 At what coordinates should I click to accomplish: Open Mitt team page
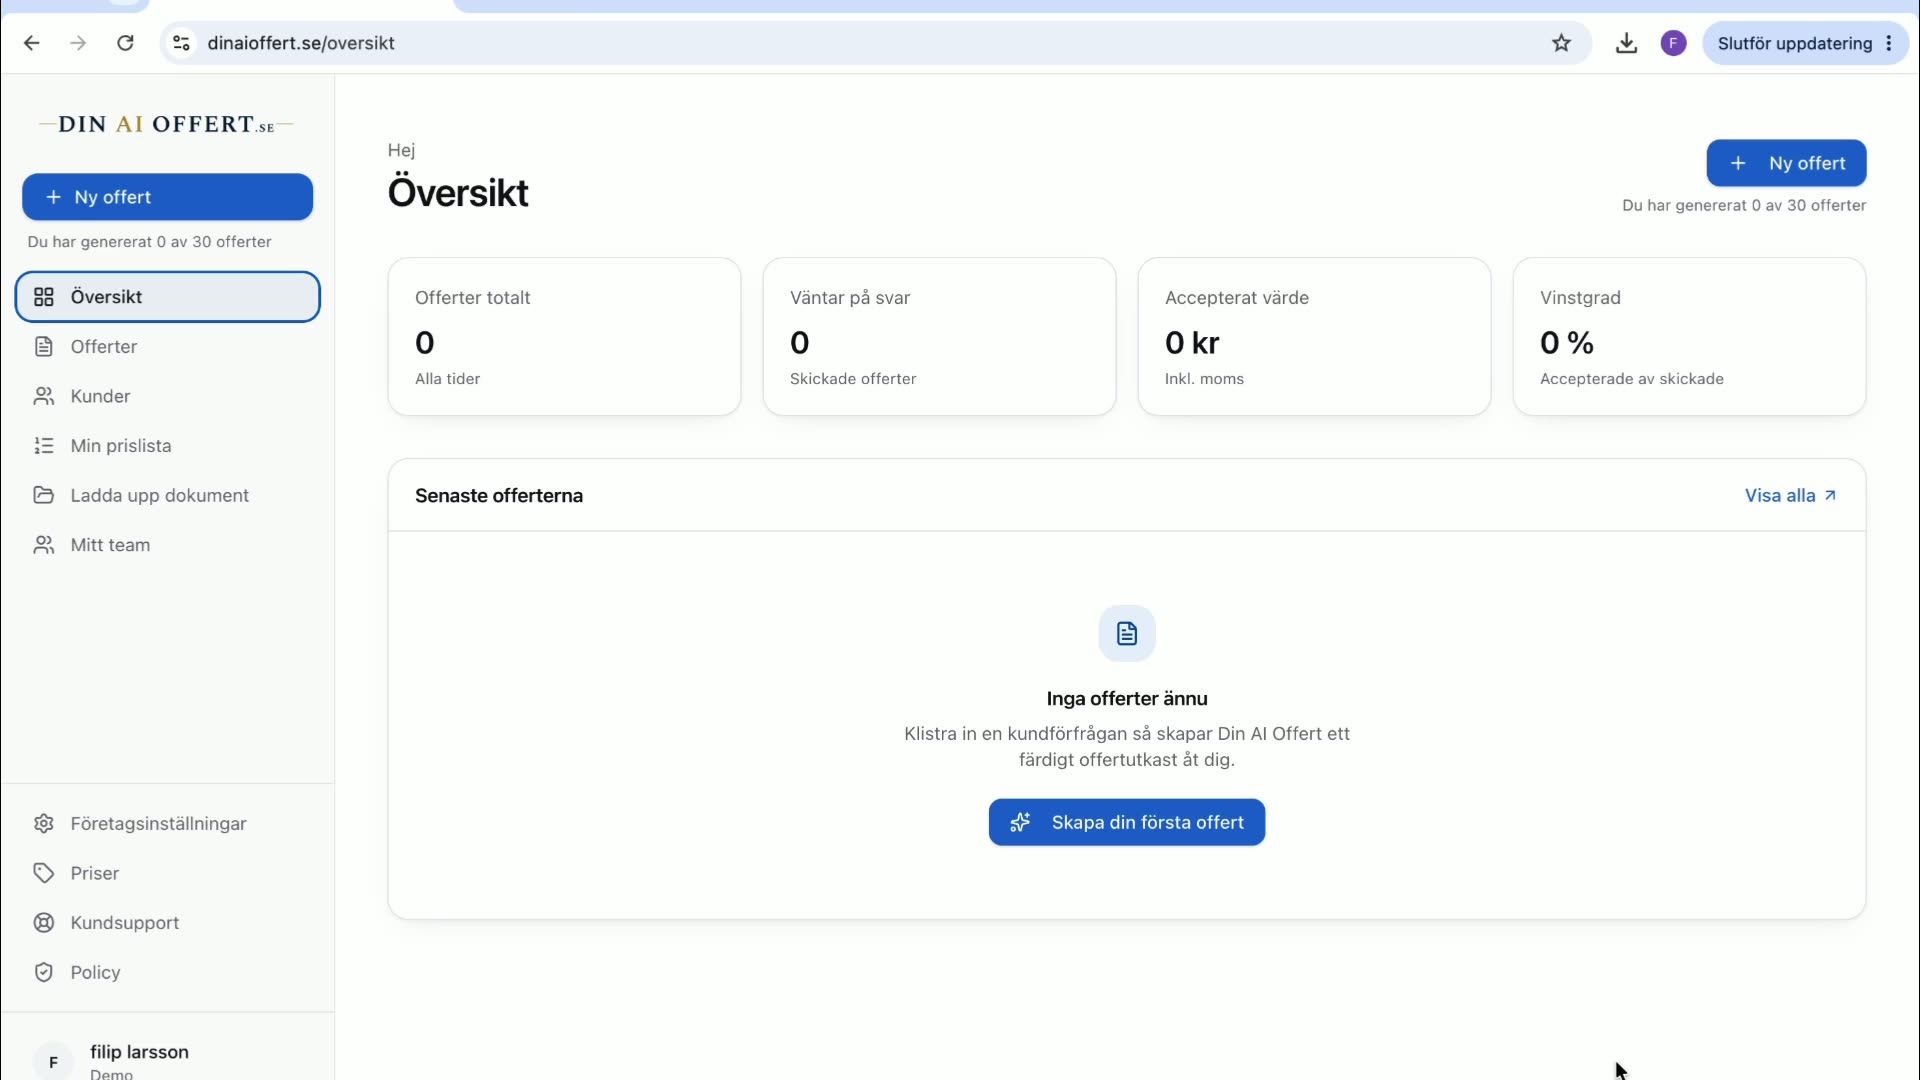tap(168, 545)
